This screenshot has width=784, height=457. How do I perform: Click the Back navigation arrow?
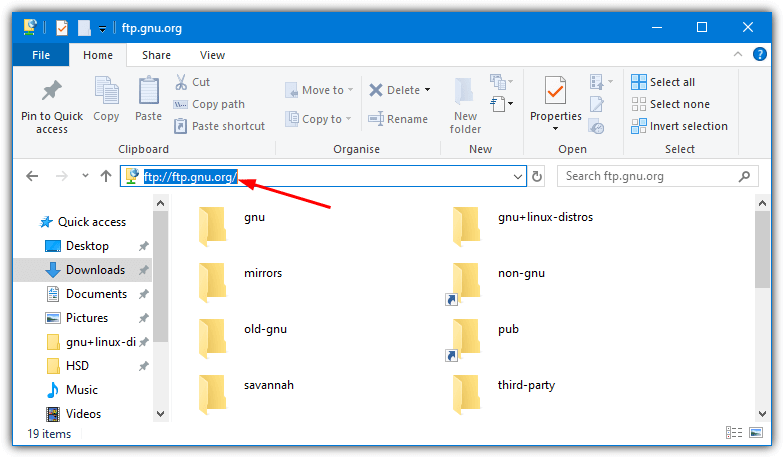(32, 176)
